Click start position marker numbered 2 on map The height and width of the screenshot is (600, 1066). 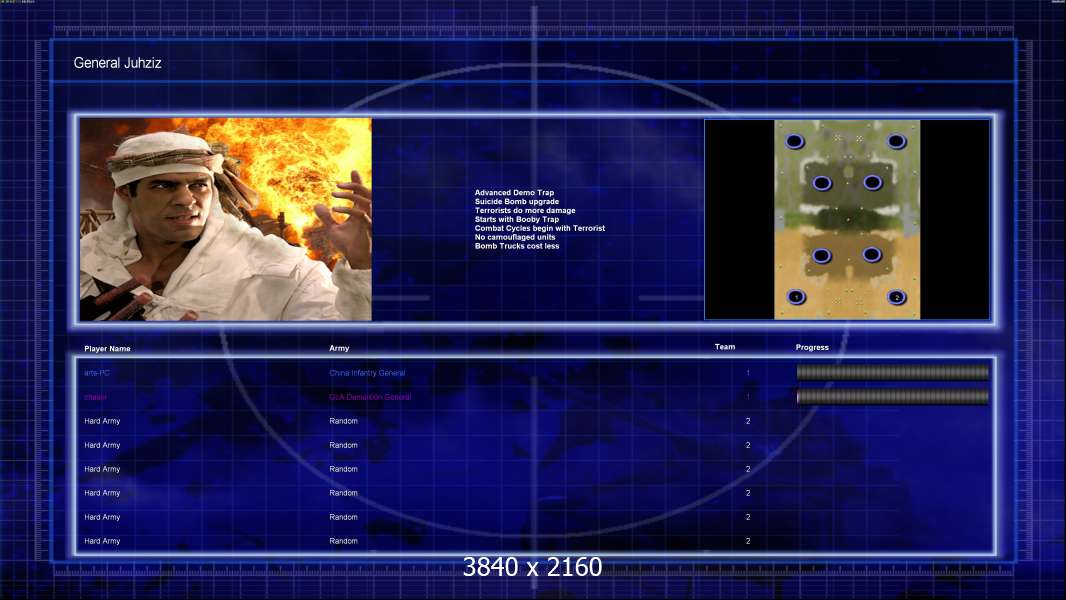pyautogui.click(x=897, y=297)
